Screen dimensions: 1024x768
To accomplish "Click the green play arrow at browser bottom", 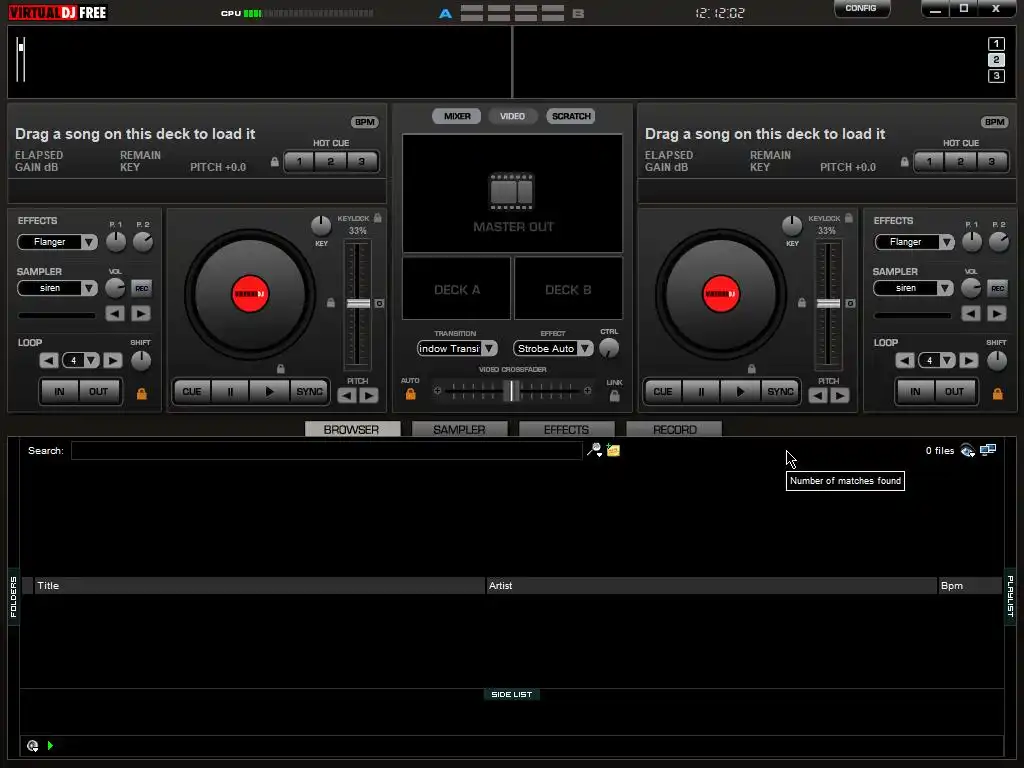I will coord(50,745).
